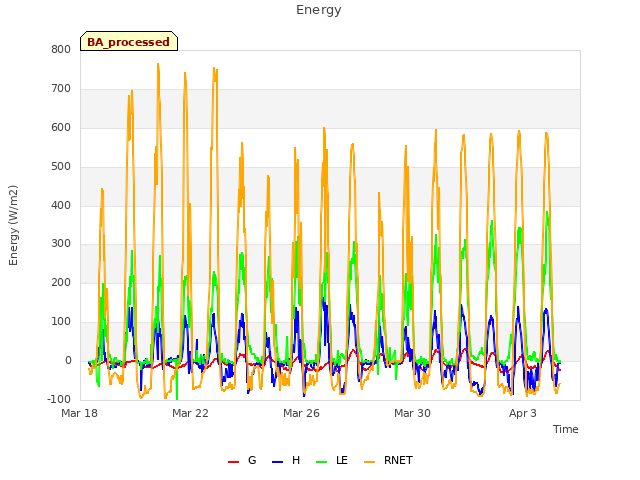Toggle the LE series legend entry
The image size is (640, 480).
pos(332,460)
